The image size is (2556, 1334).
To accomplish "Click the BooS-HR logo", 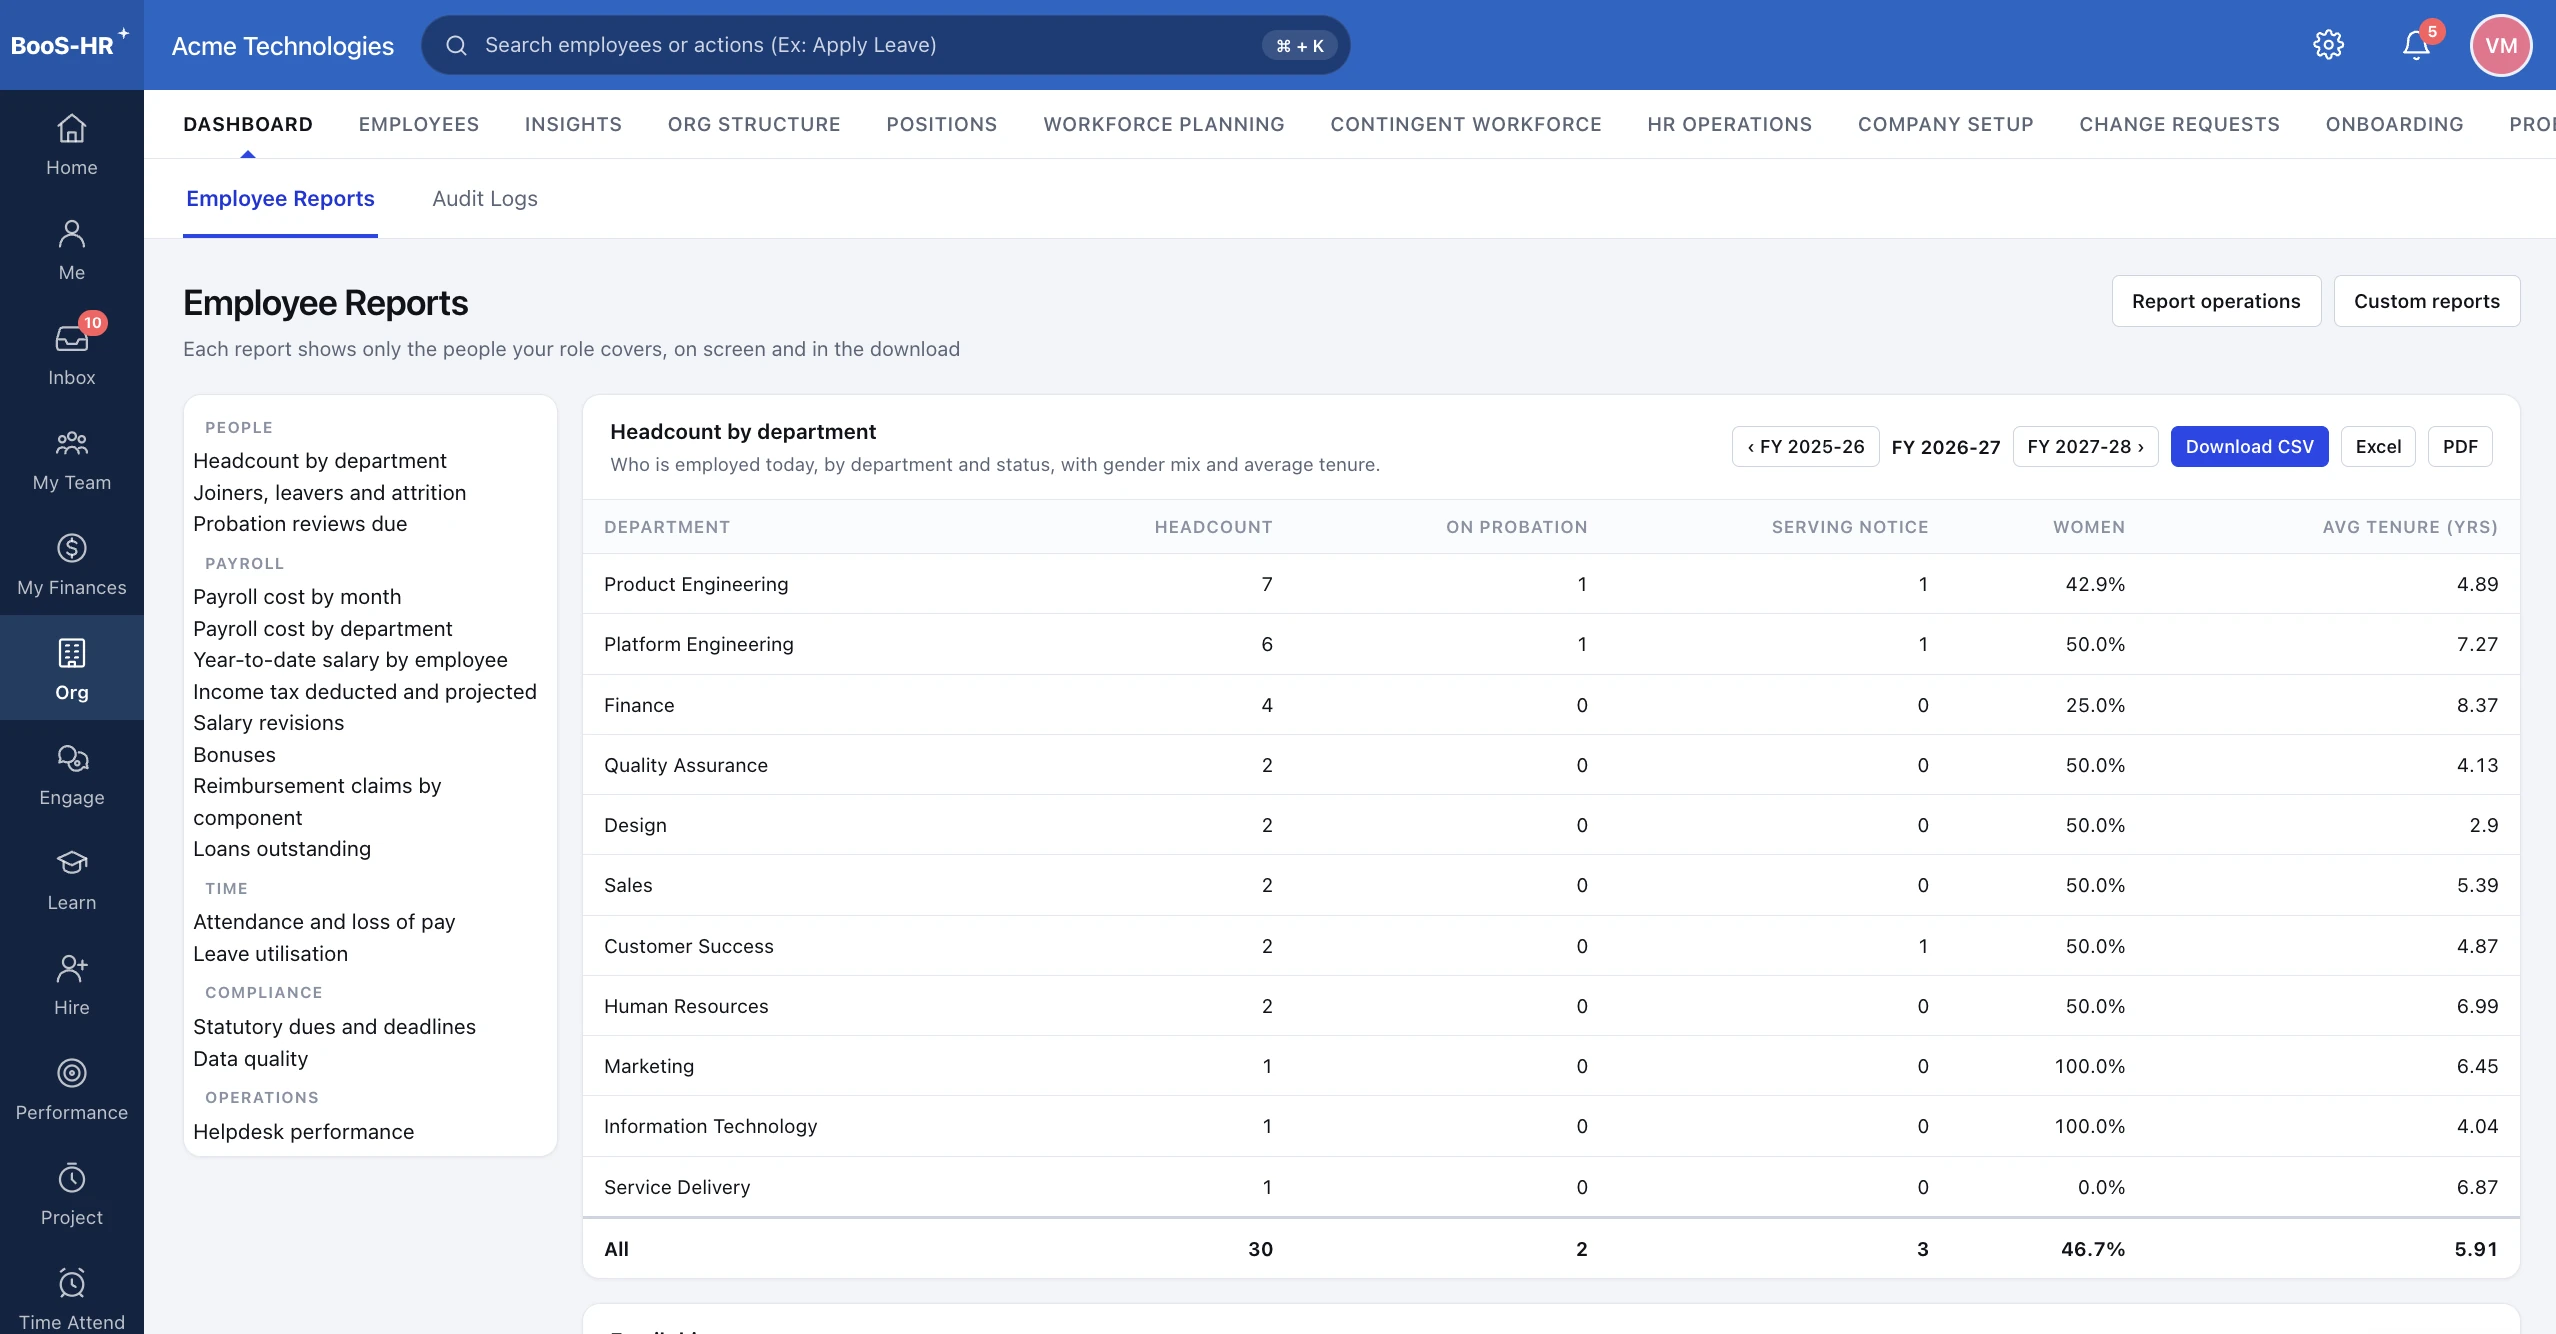I will click(70, 45).
